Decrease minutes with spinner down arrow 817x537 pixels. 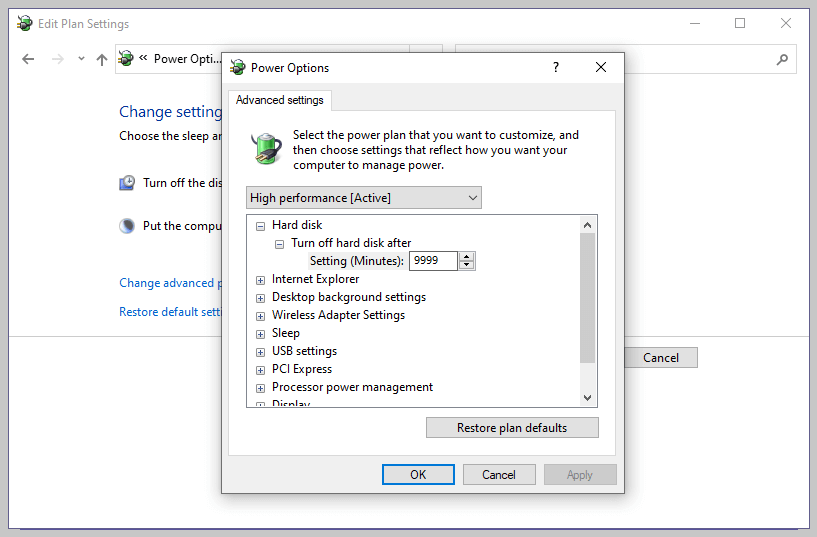(466, 265)
